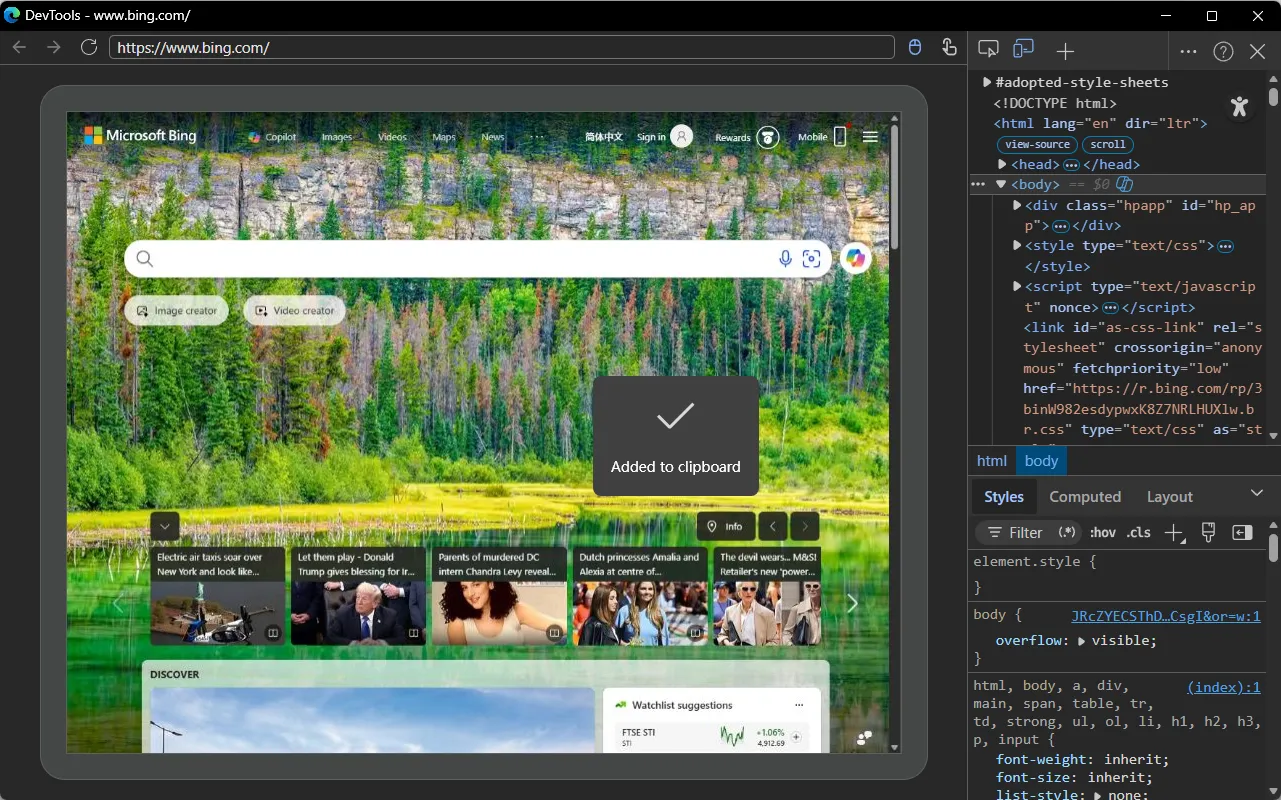Click the plus icon to add a DevTools tool
1281x800 pixels.
1065,51
